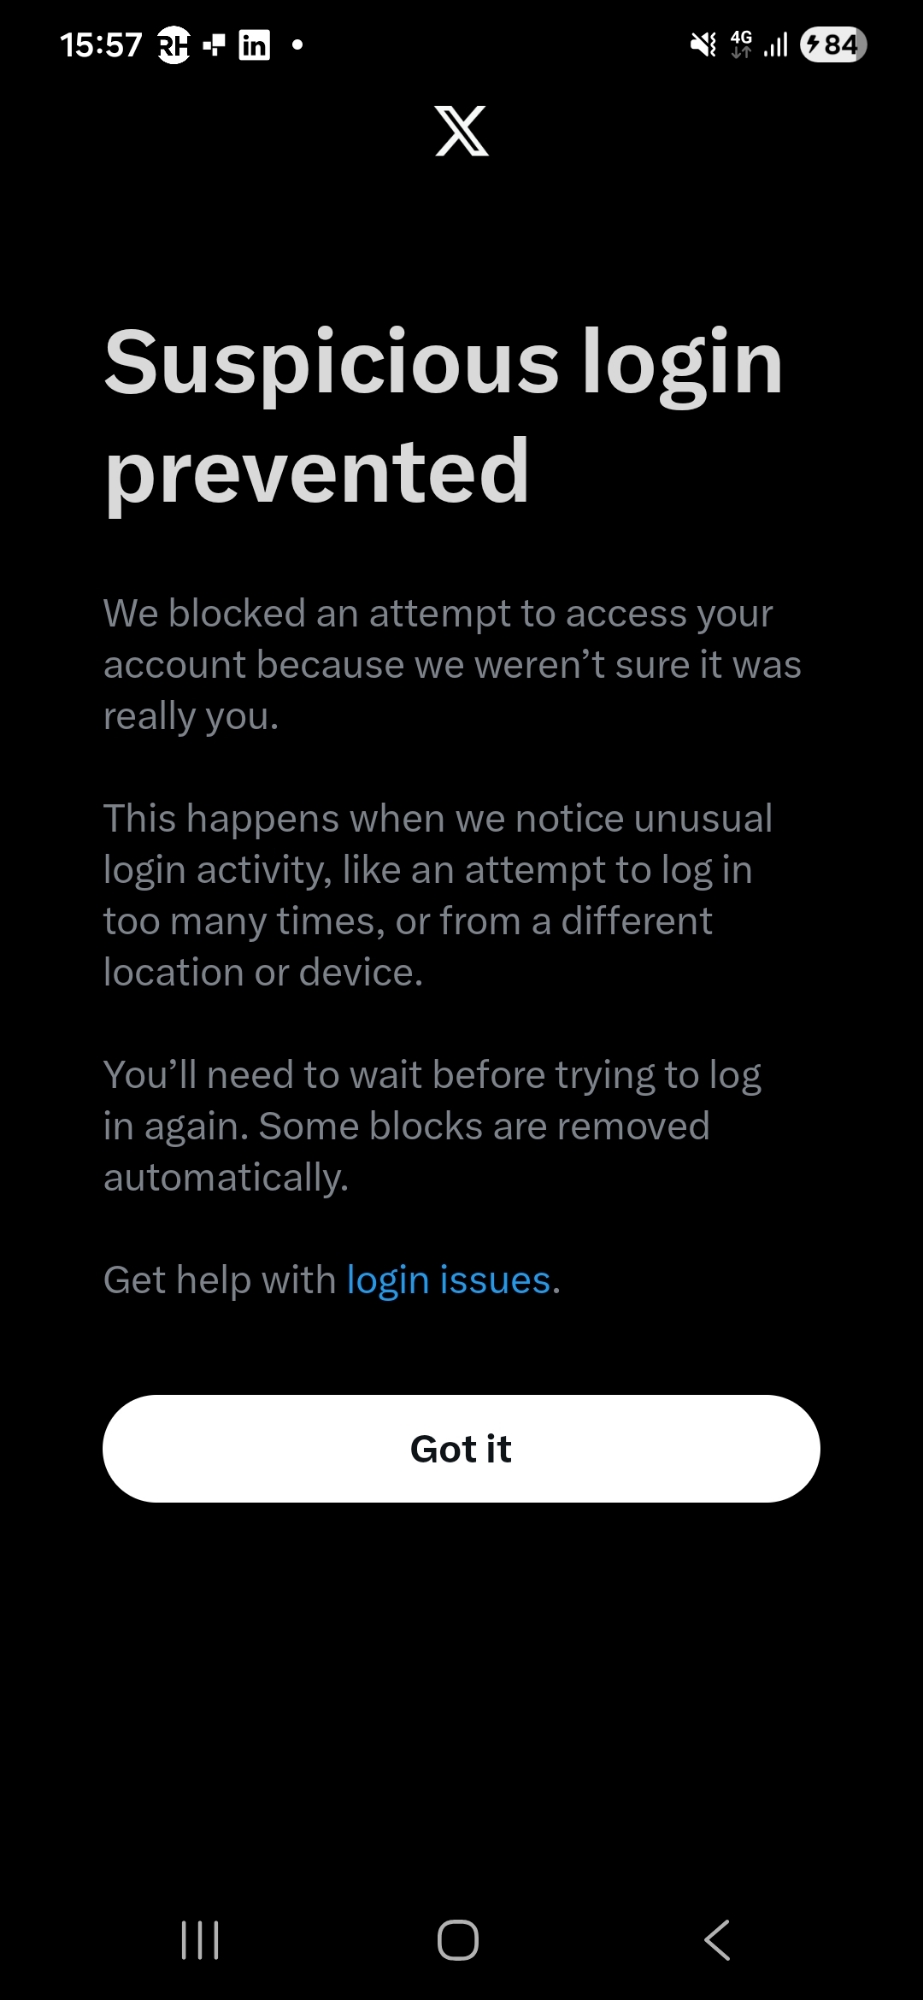Viewport: 923px width, 2000px height.
Task: Tap the plus-shaped notification icon beside LinkedIn
Action: [214, 45]
